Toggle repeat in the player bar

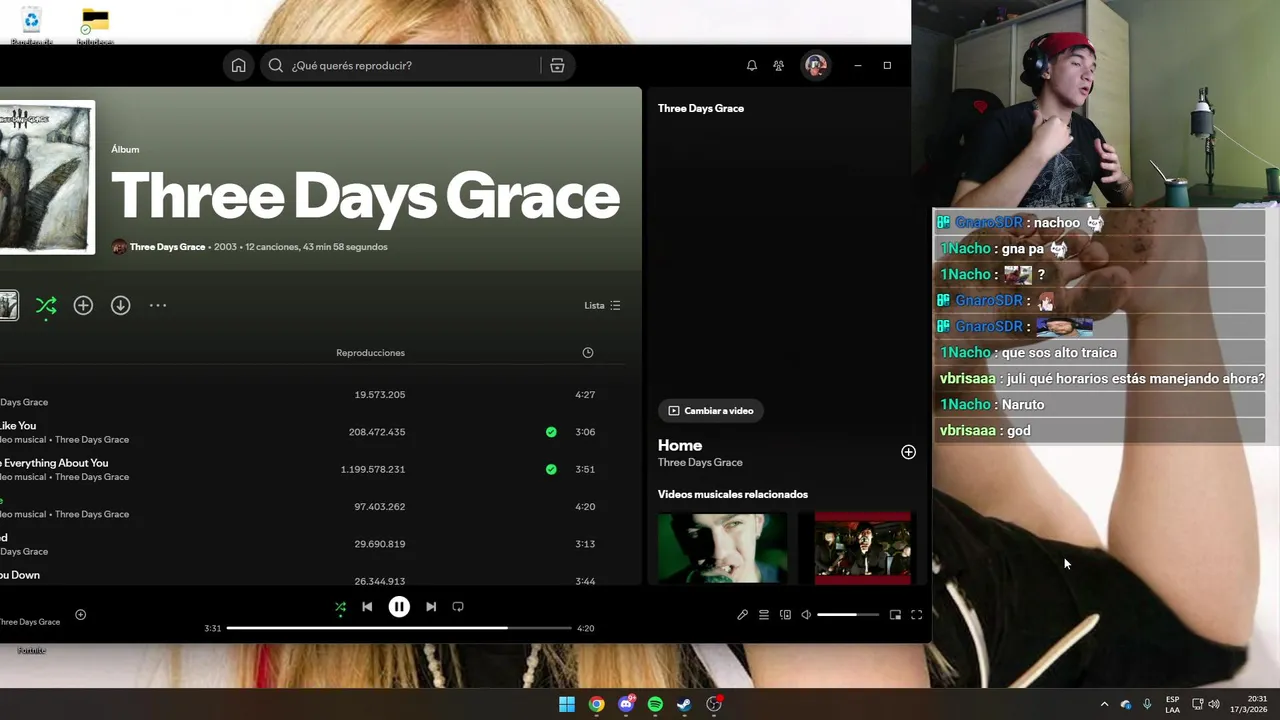pyautogui.click(x=458, y=606)
